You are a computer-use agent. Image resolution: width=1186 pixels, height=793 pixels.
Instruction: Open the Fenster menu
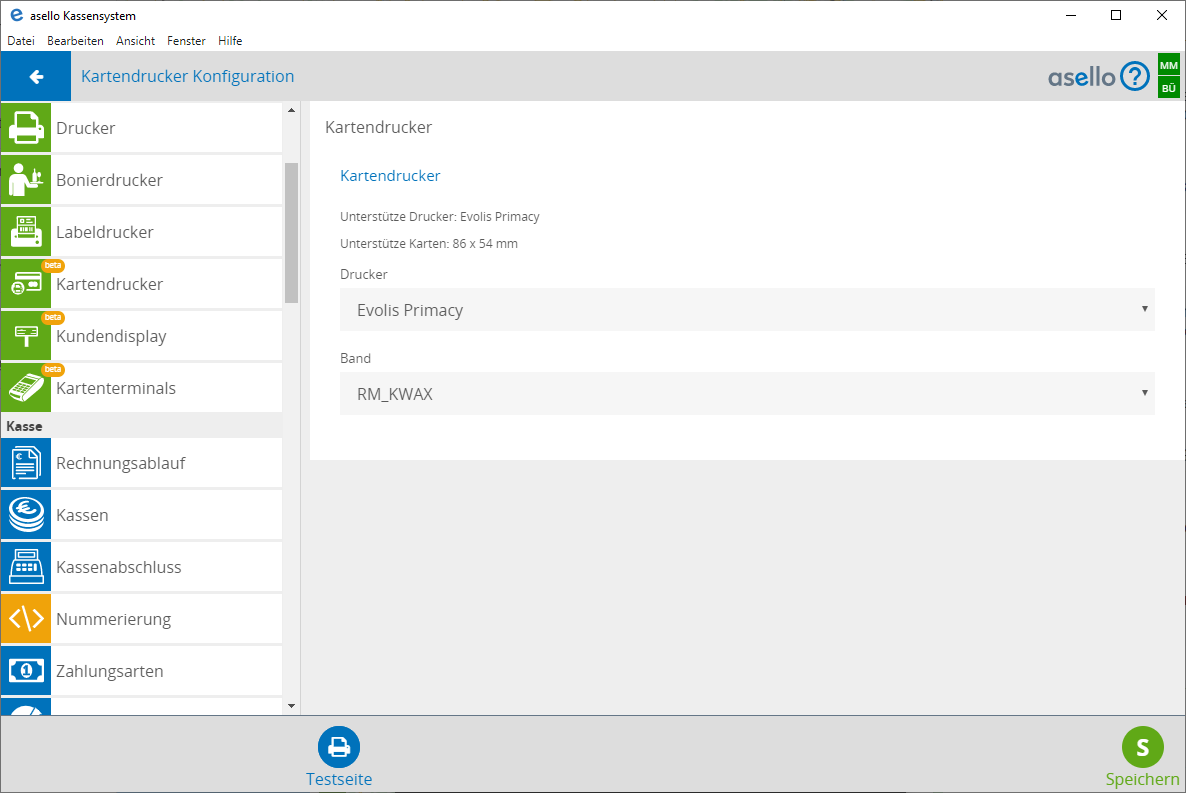187,41
